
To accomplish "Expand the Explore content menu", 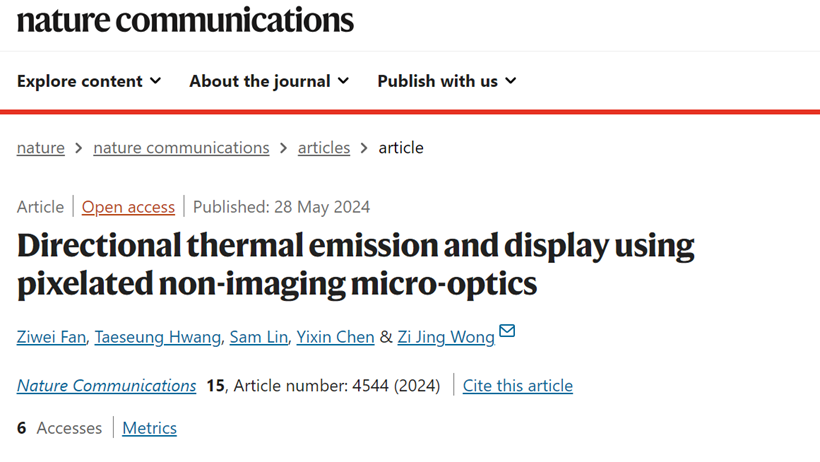I will [x=89, y=81].
